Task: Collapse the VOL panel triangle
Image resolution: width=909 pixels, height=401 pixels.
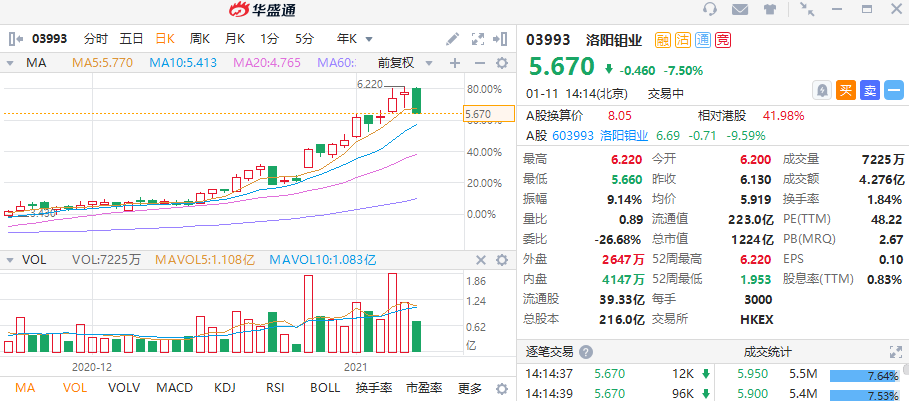Action: (9, 260)
